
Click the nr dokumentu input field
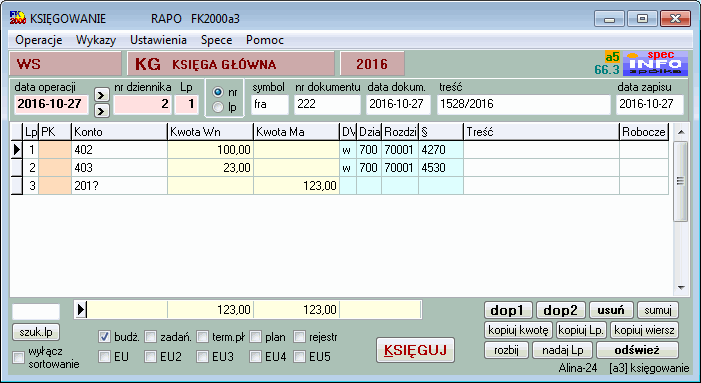pyautogui.click(x=327, y=104)
